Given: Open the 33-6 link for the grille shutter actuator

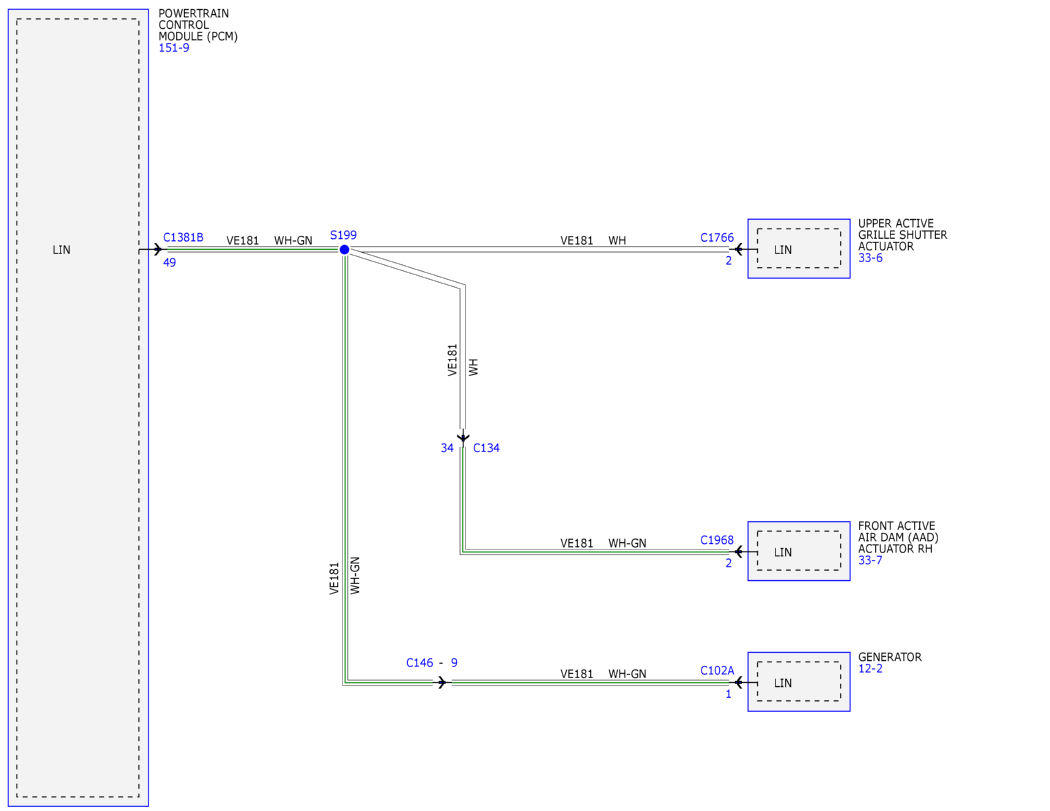Looking at the screenshot, I should tap(871, 258).
